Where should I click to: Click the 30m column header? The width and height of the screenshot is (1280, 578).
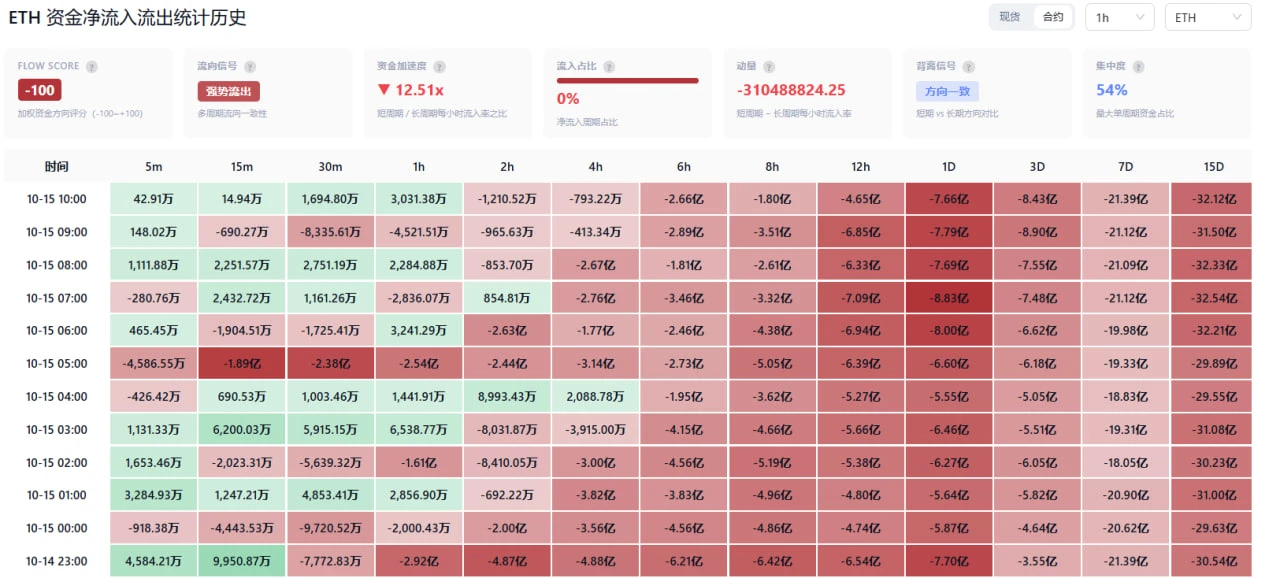[330, 166]
